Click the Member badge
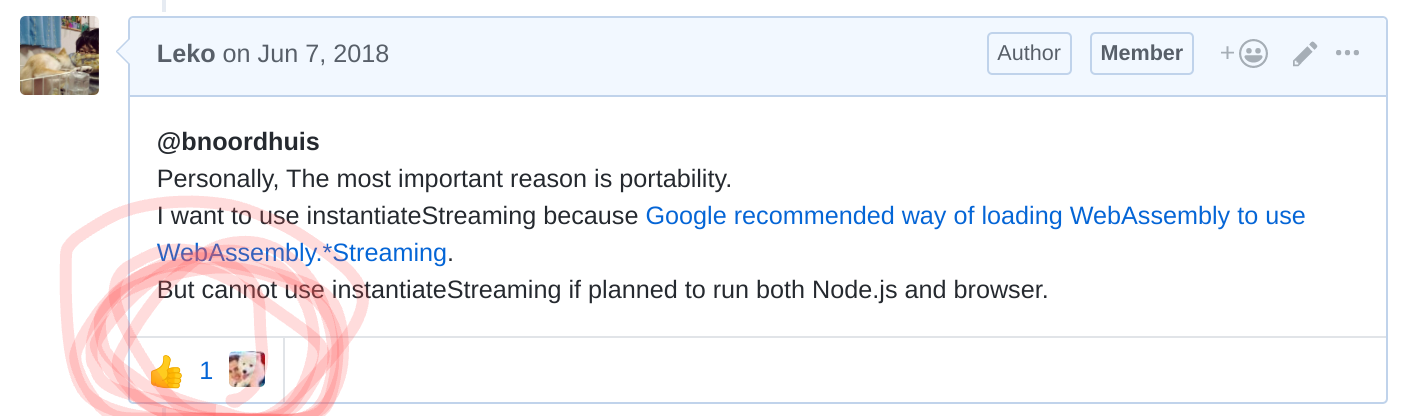The height and width of the screenshot is (416, 1403). tap(1142, 54)
